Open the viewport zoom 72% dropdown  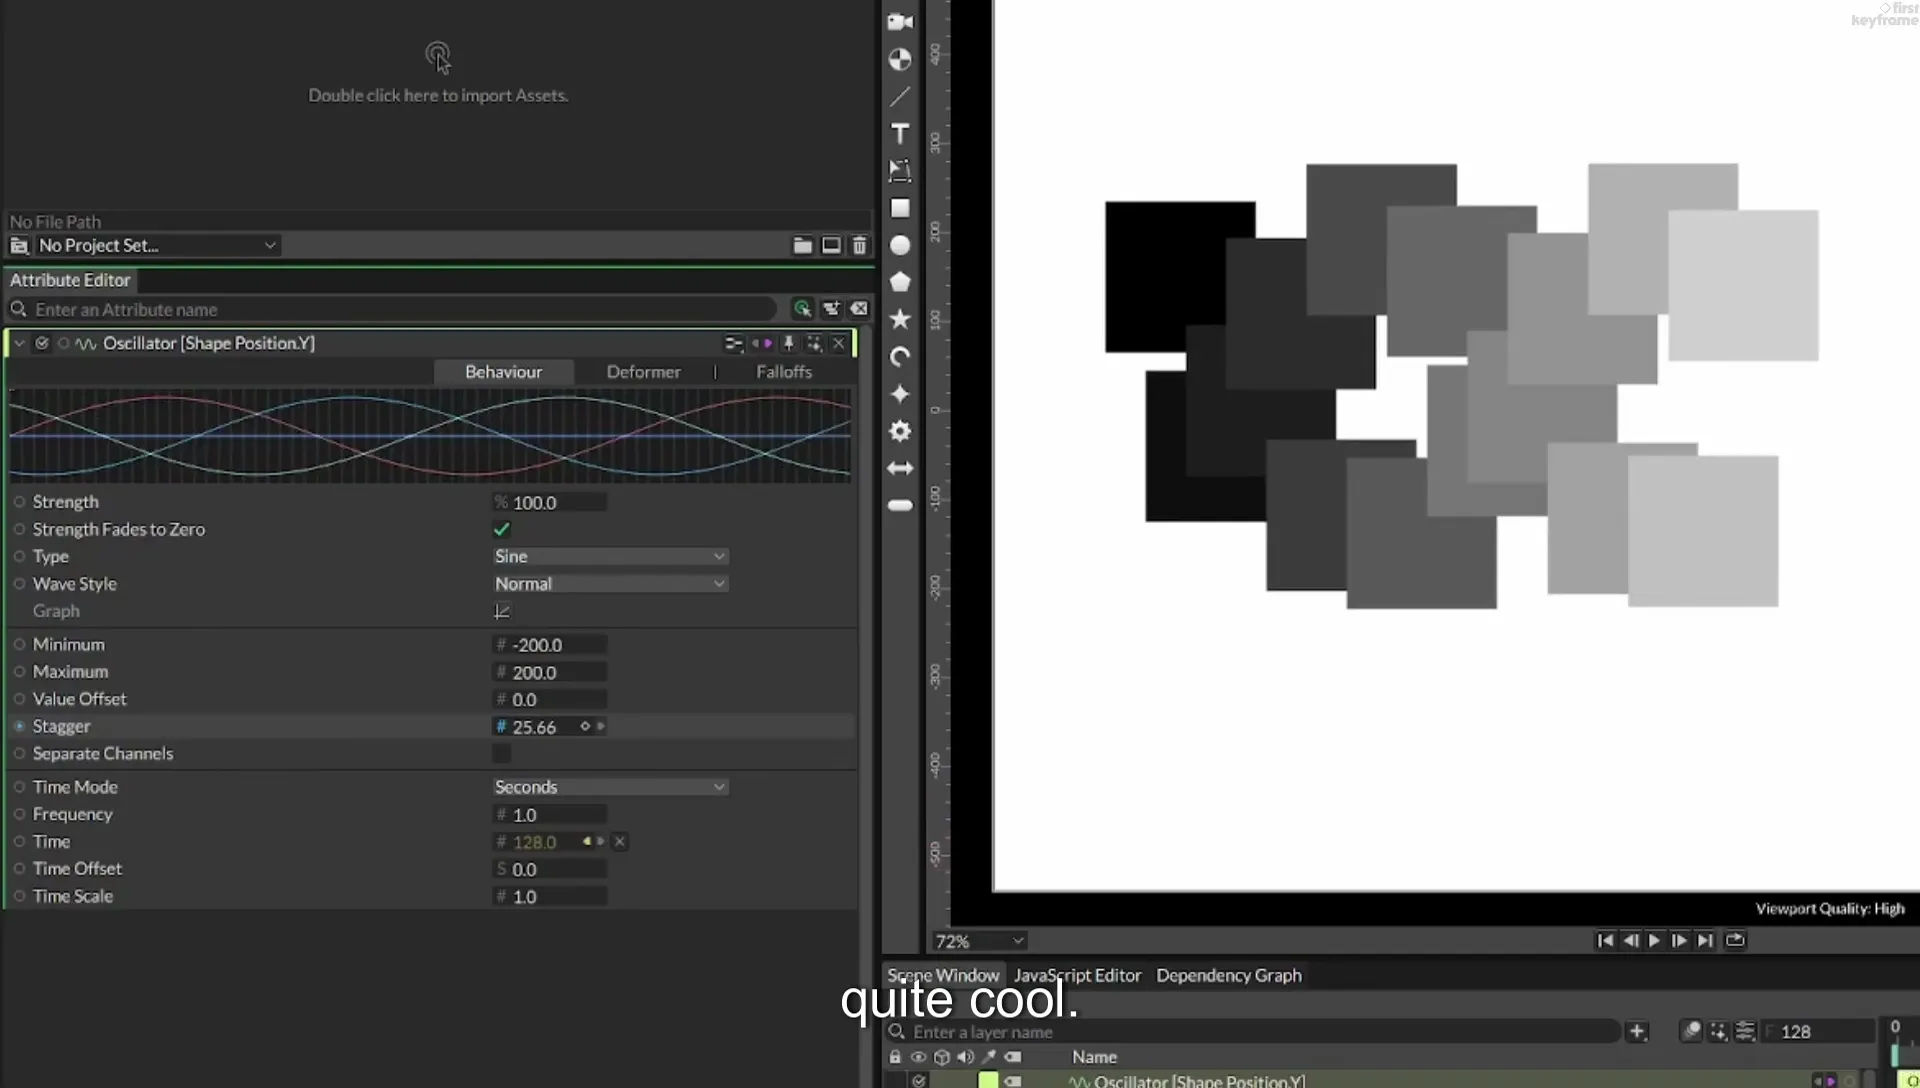click(x=979, y=941)
